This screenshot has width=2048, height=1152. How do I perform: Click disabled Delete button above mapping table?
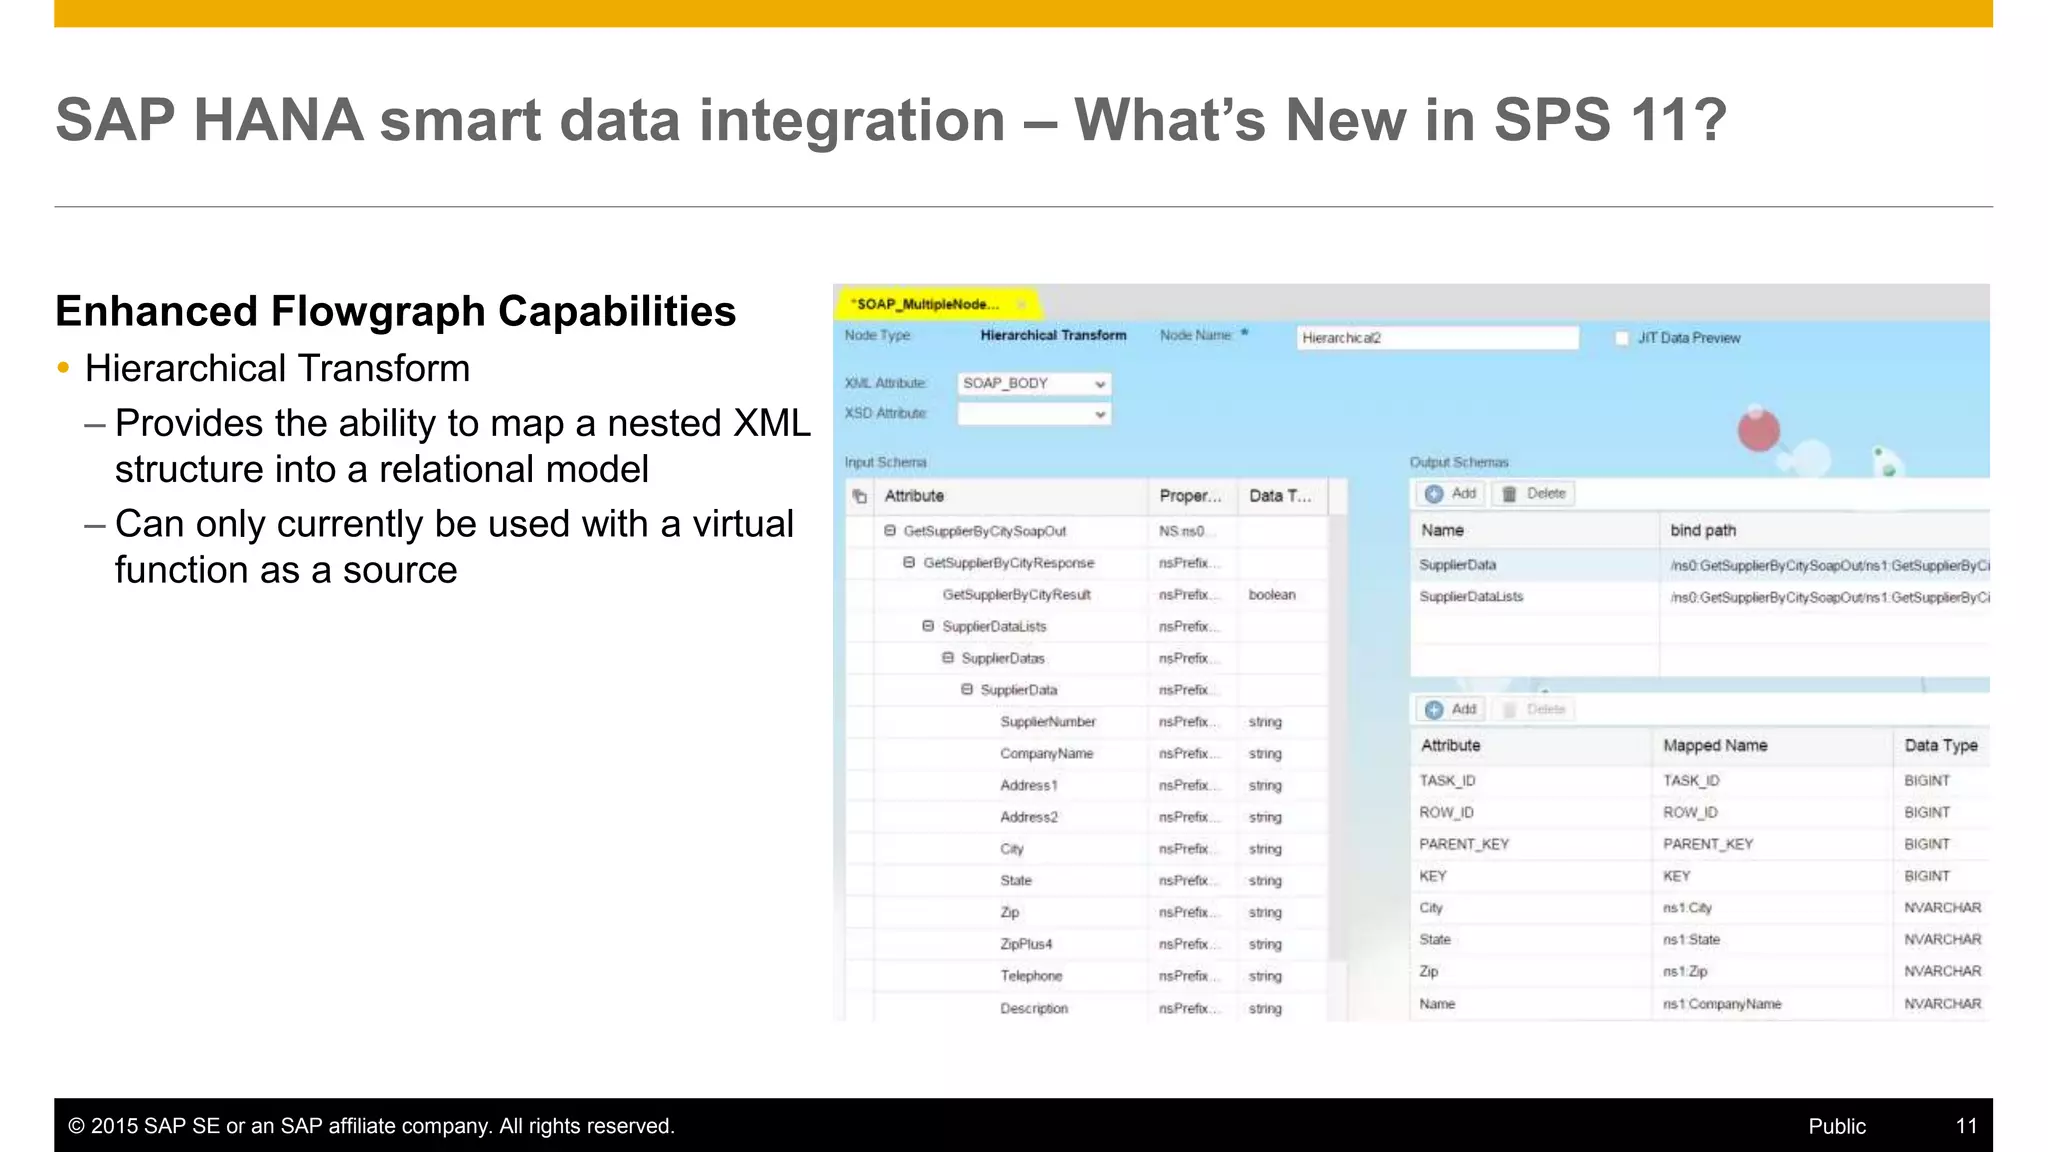click(1534, 709)
